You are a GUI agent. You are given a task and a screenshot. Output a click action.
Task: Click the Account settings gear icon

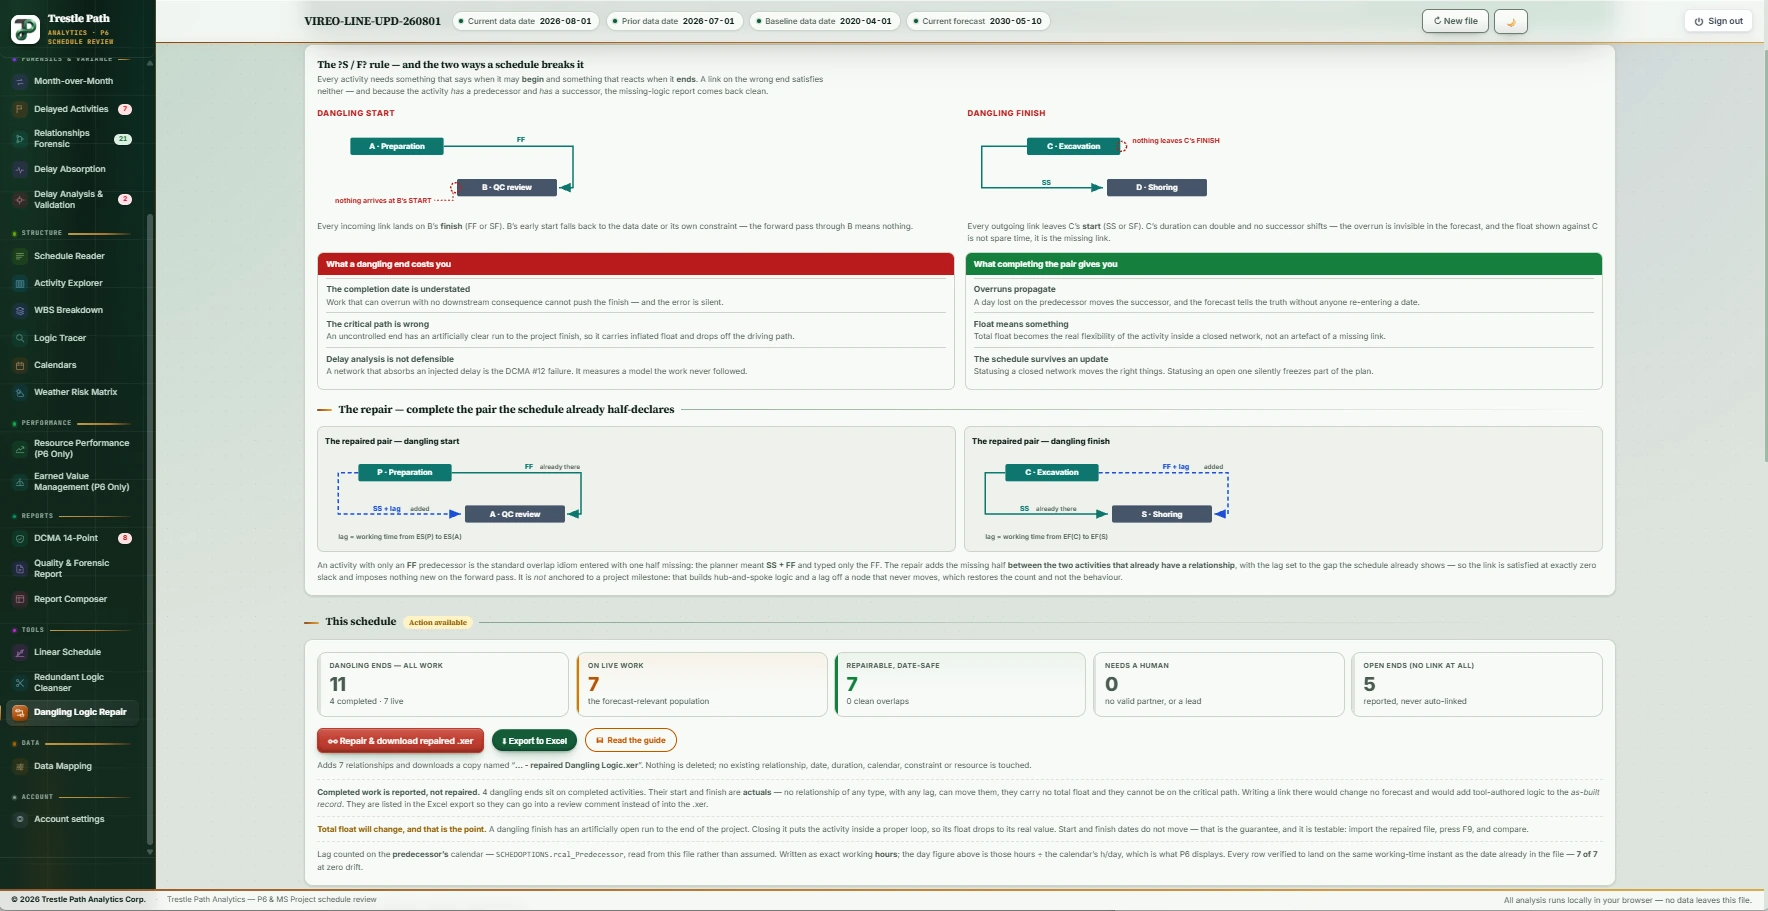pos(20,820)
